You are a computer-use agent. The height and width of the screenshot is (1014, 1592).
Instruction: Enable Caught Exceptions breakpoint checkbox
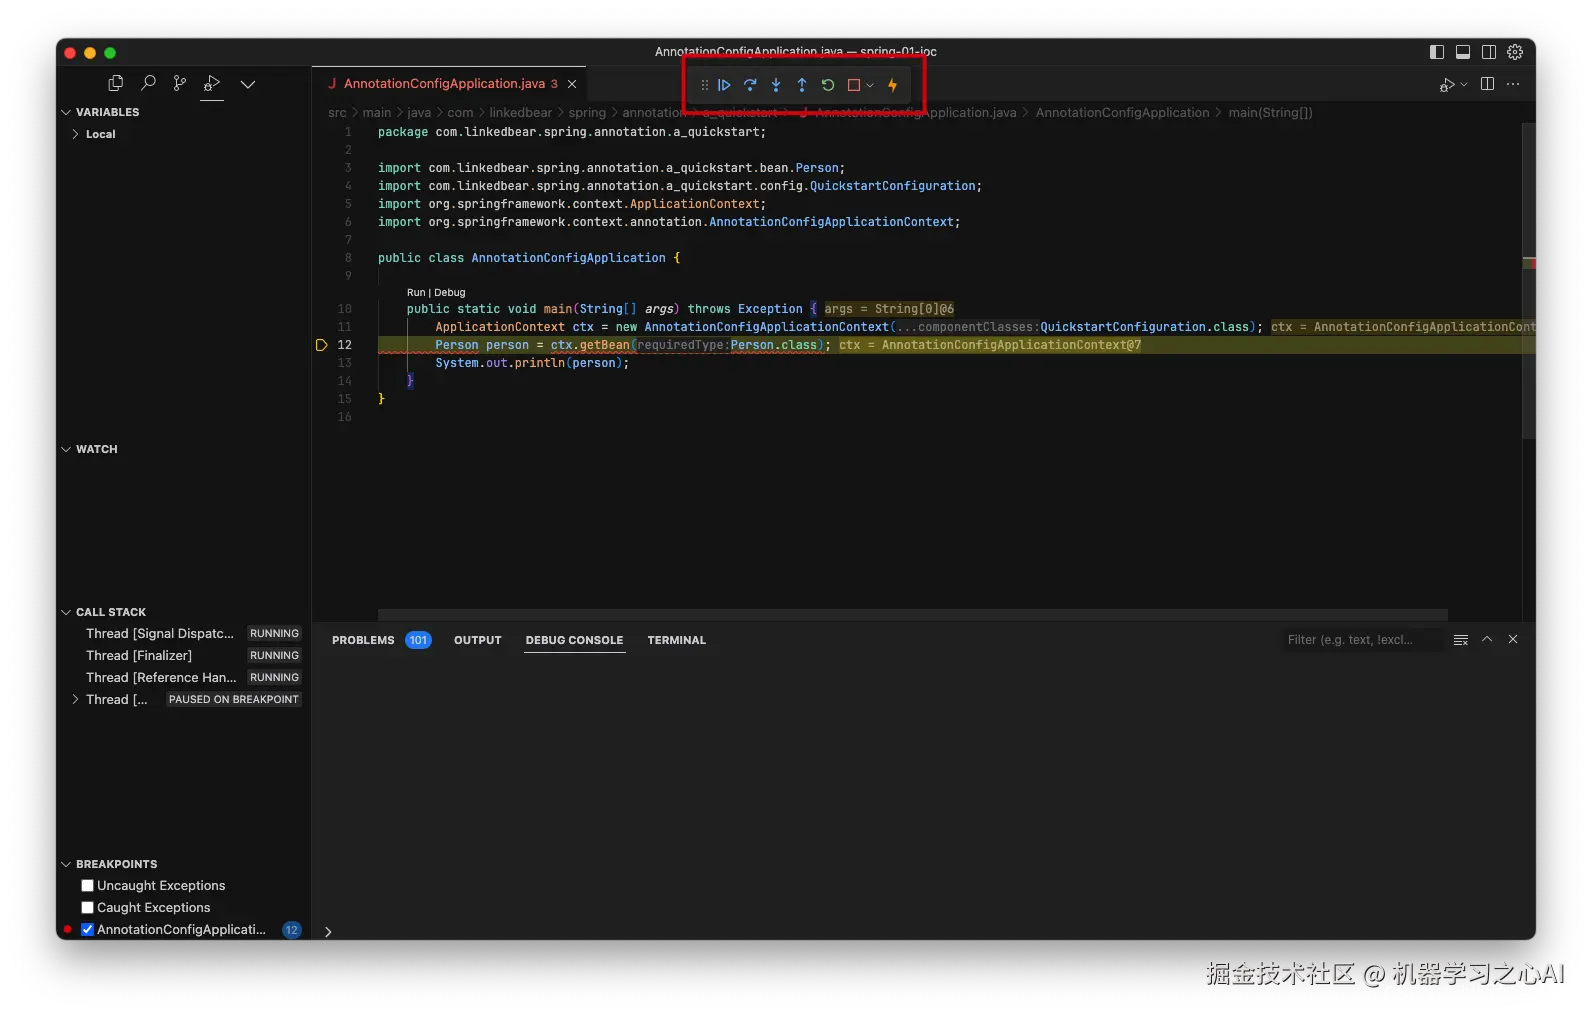click(88, 907)
